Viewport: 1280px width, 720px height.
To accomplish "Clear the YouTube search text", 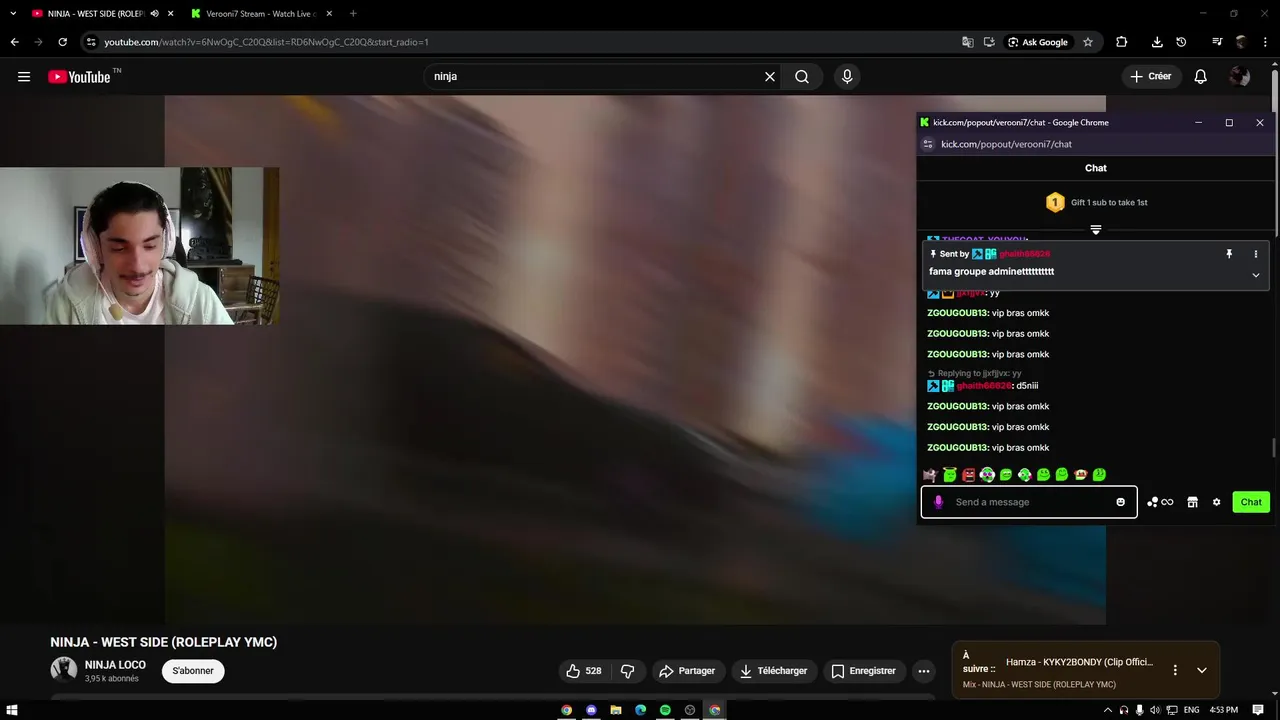I will [x=770, y=77].
